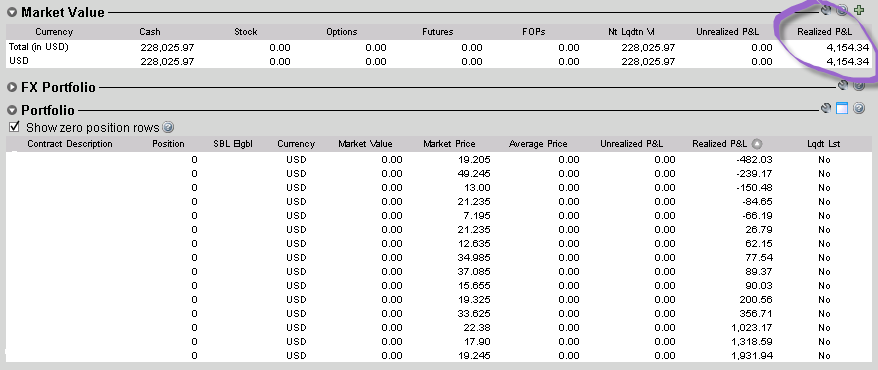Screen dimensions: 878x370
Task: Select the row with Realized P&L -482.03
Action: (439, 160)
